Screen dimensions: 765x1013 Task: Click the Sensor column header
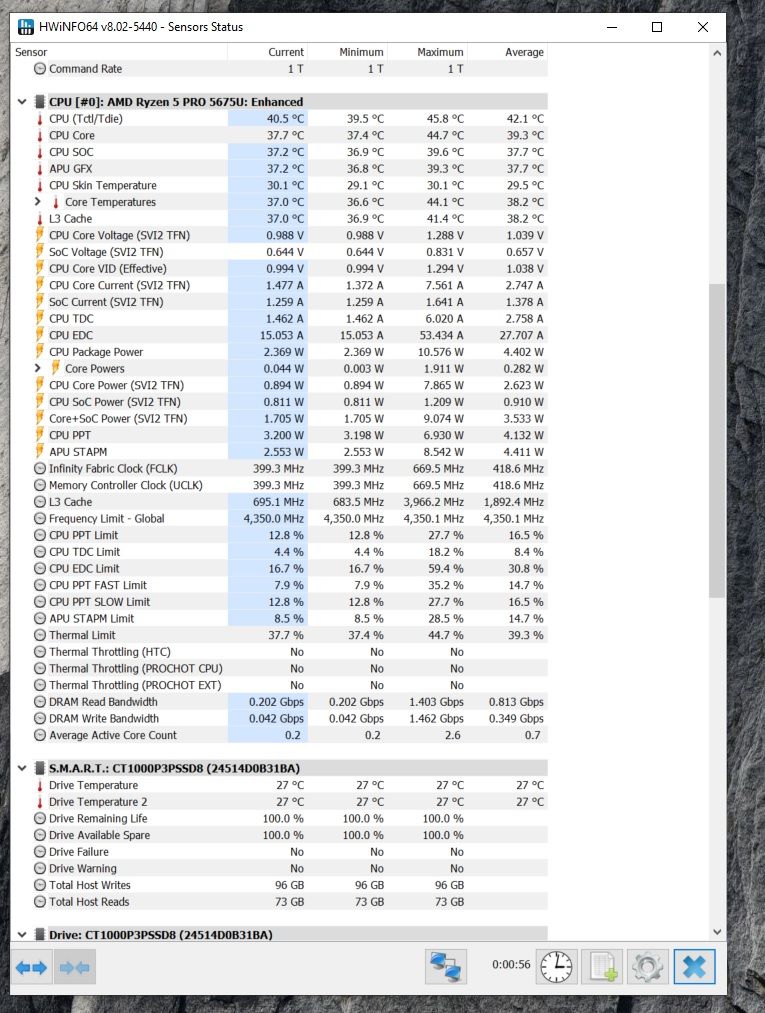(119, 52)
